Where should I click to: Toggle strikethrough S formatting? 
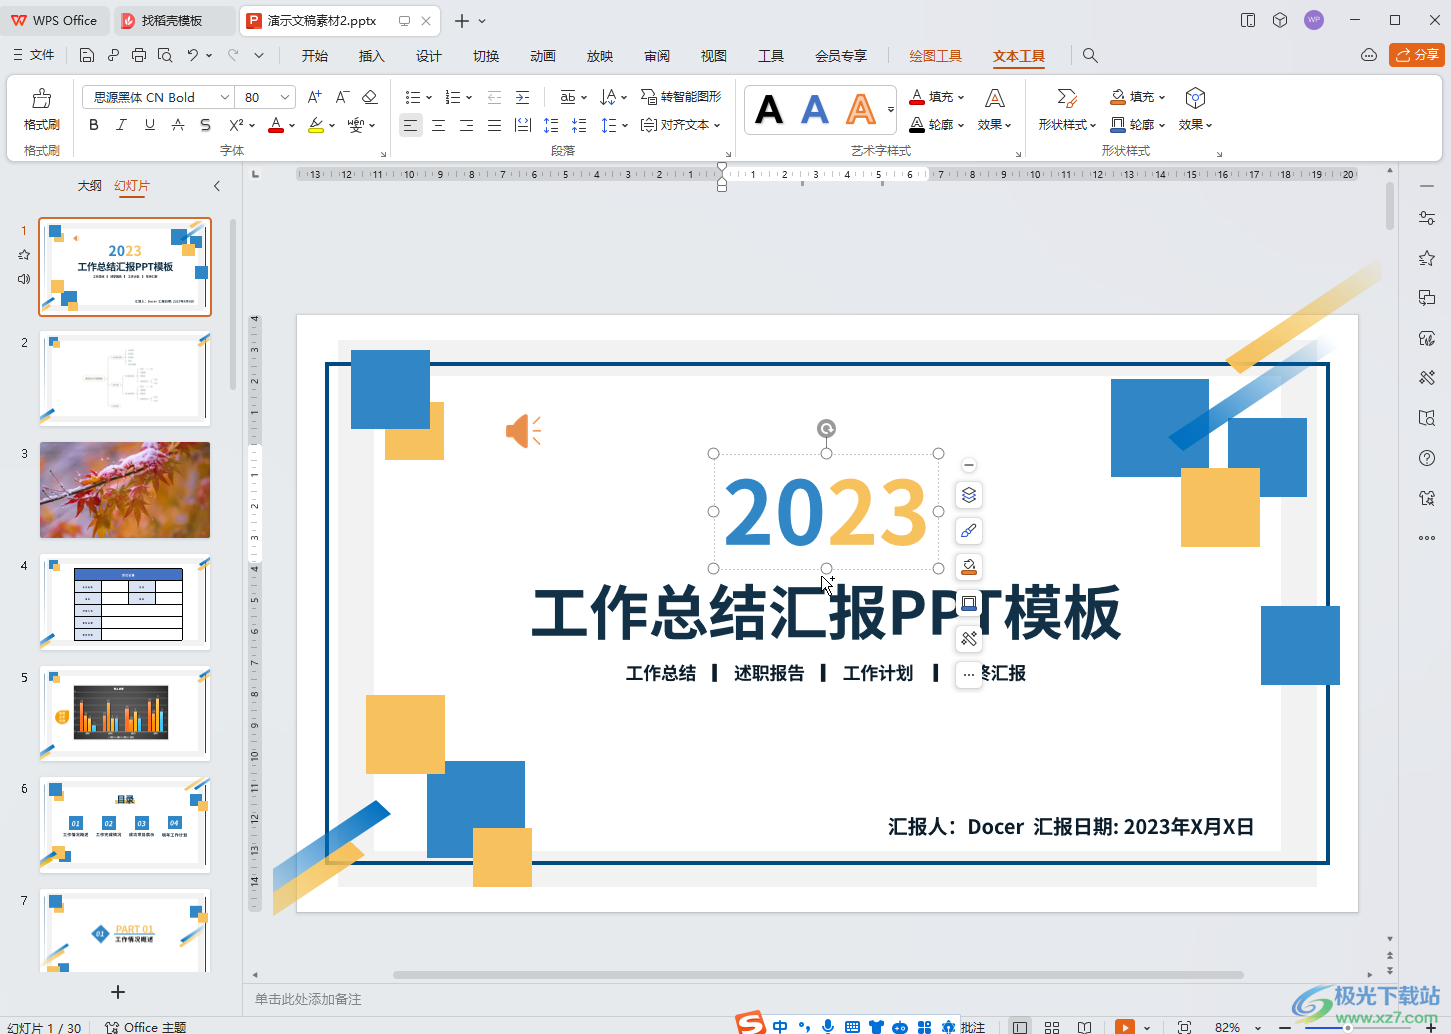[x=177, y=125]
